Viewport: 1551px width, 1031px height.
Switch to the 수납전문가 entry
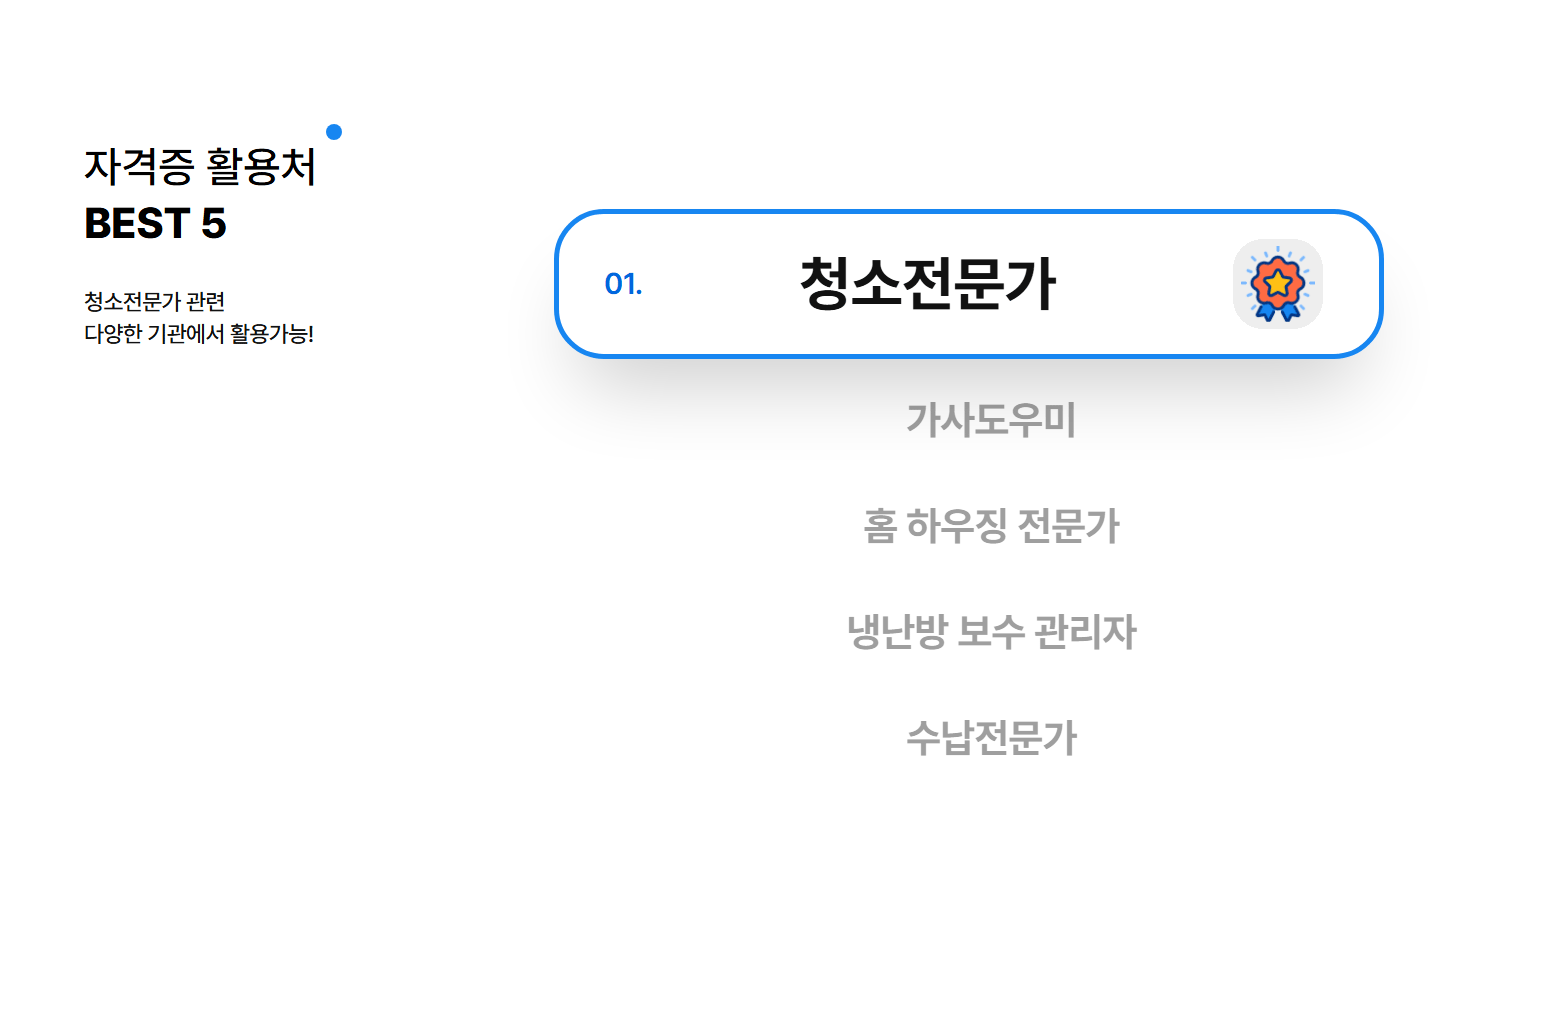[991, 738]
